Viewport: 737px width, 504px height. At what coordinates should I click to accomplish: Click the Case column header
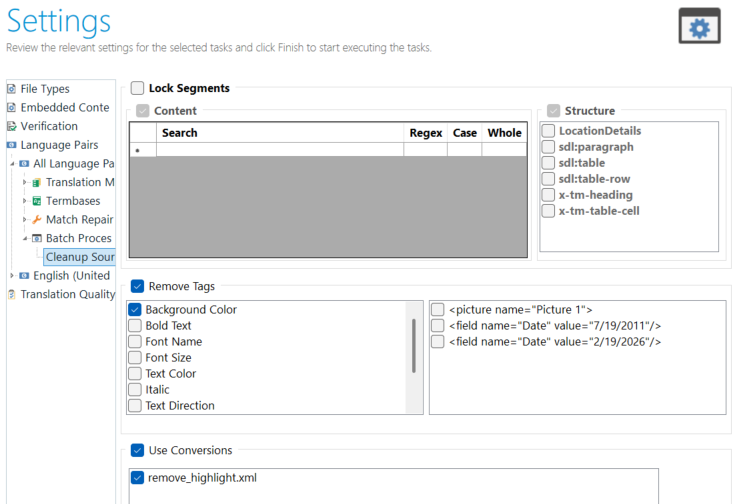tap(464, 133)
